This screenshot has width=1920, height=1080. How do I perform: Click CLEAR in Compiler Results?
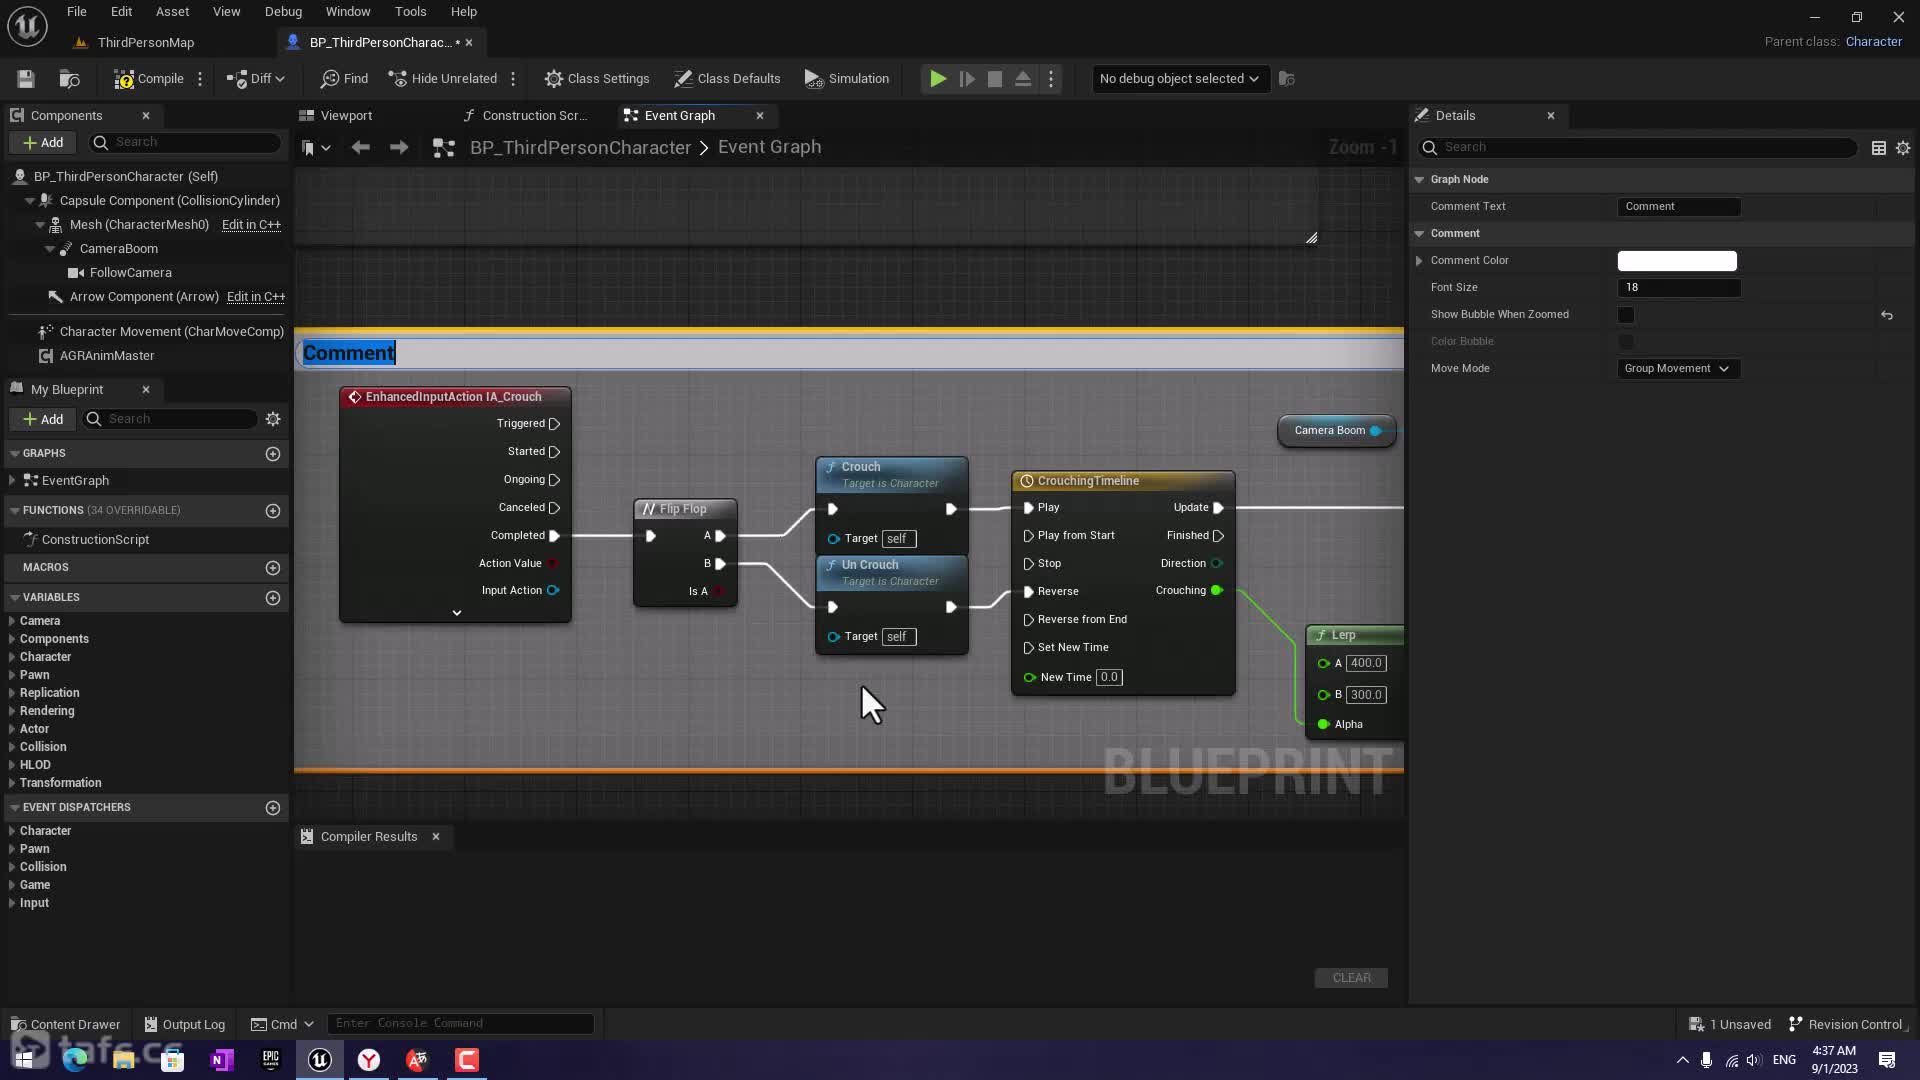(x=1351, y=978)
